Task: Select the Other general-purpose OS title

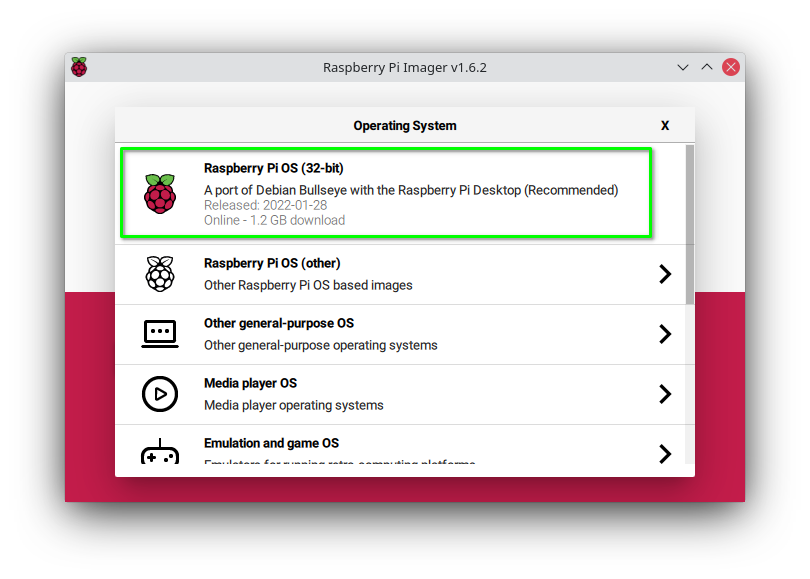Action: [279, 323]
